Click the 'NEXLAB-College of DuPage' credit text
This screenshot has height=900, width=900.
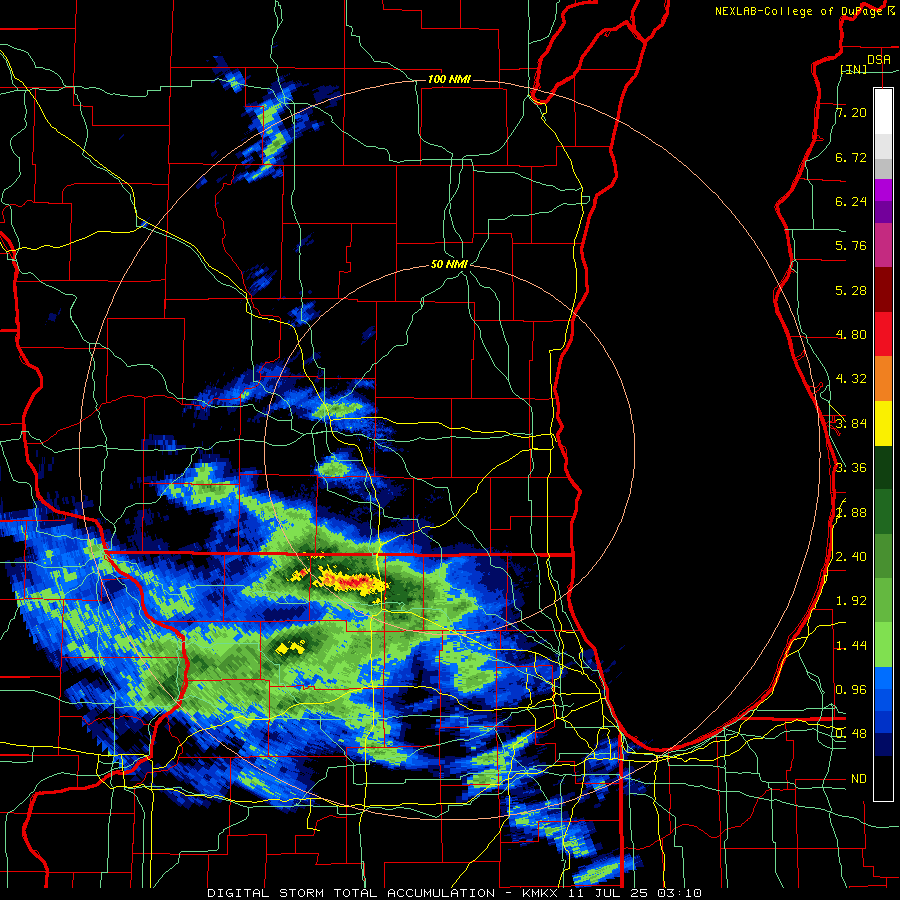coord(799,11)
